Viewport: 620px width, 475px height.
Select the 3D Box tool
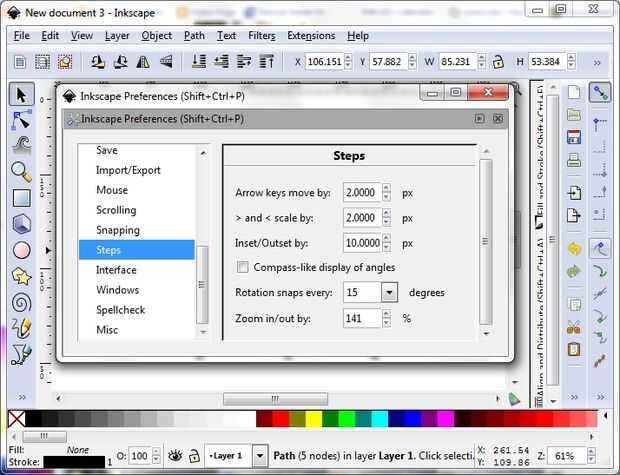21,224
